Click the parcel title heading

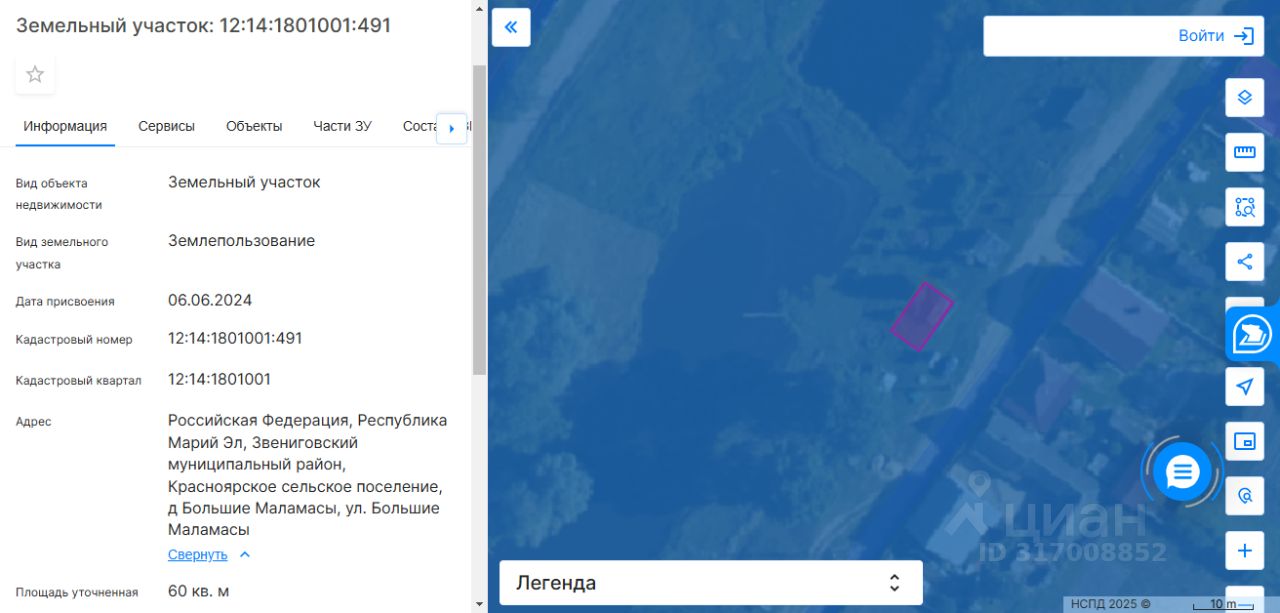click(203, 26)
